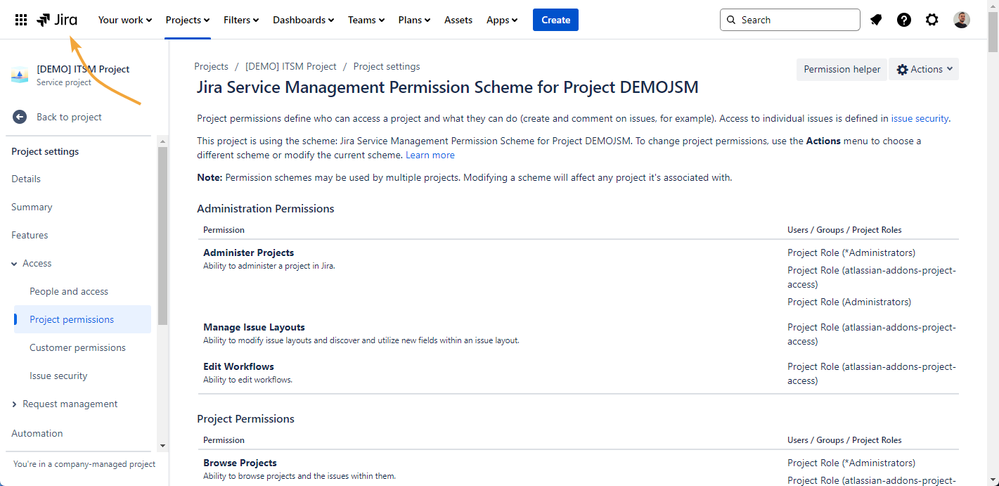This screenshot has height=486, width=999.
Task: Click the Back to project arrow icon
Action: coord(20,117)
